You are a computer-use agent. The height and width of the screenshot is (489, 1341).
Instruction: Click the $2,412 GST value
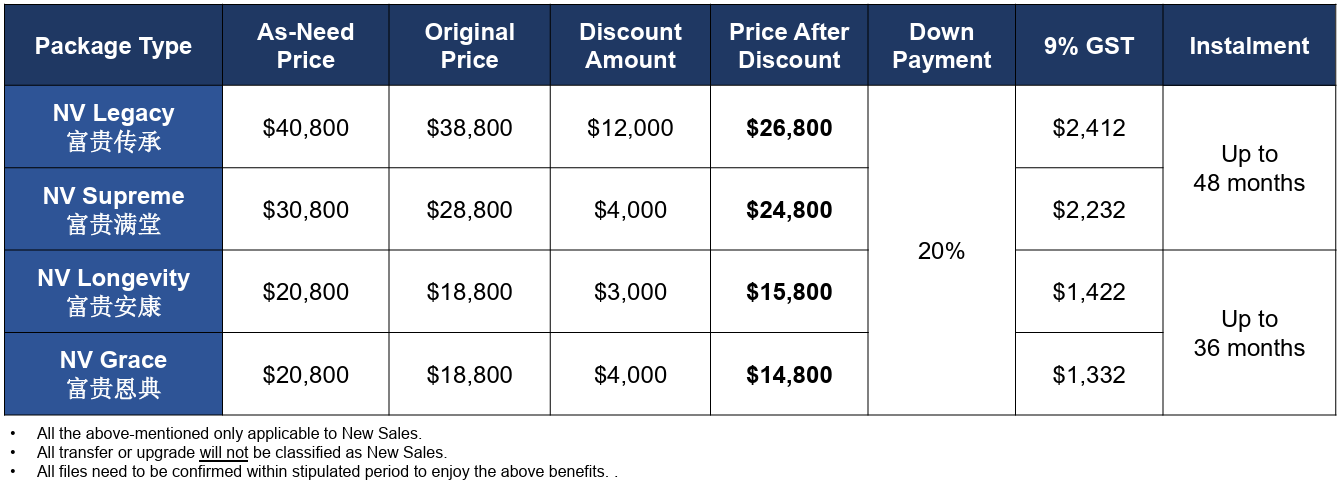pos(1089,127)
